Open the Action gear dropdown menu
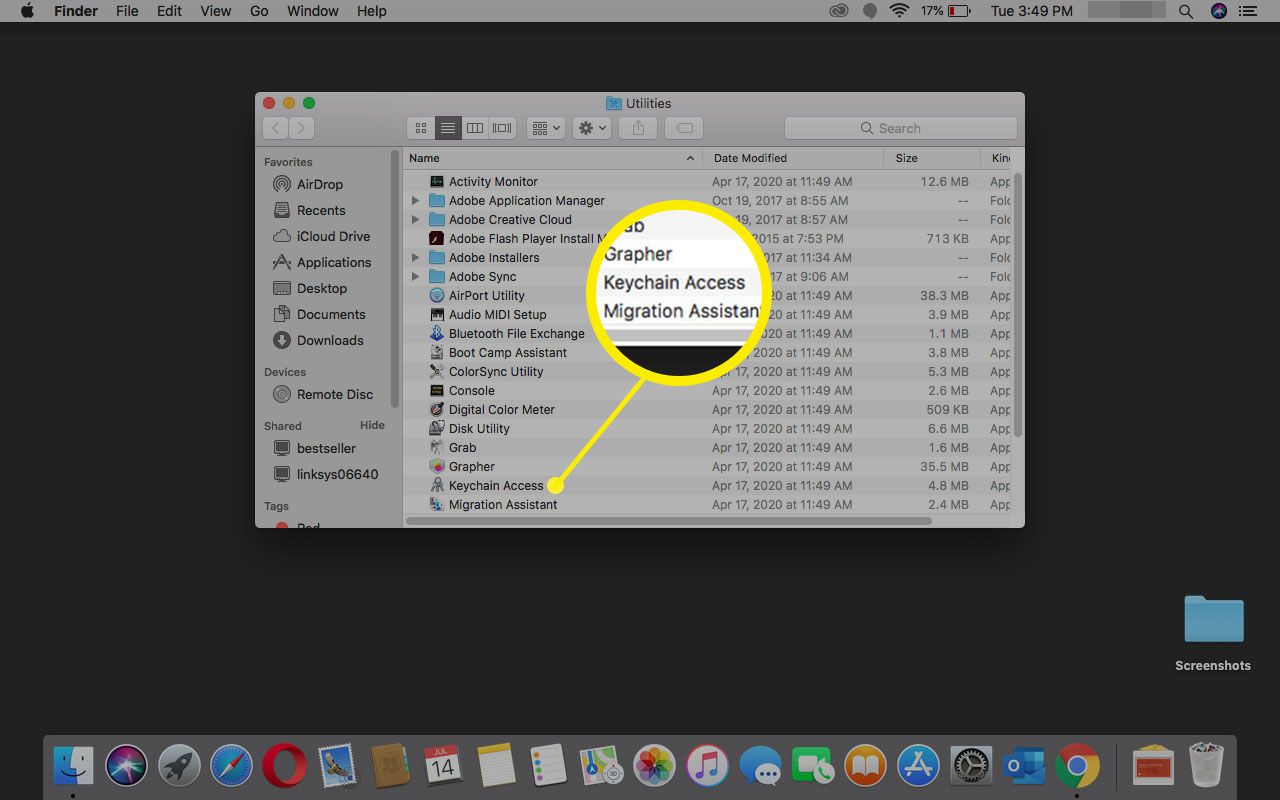Screen dimensions: 1280x800 (592, 128)
